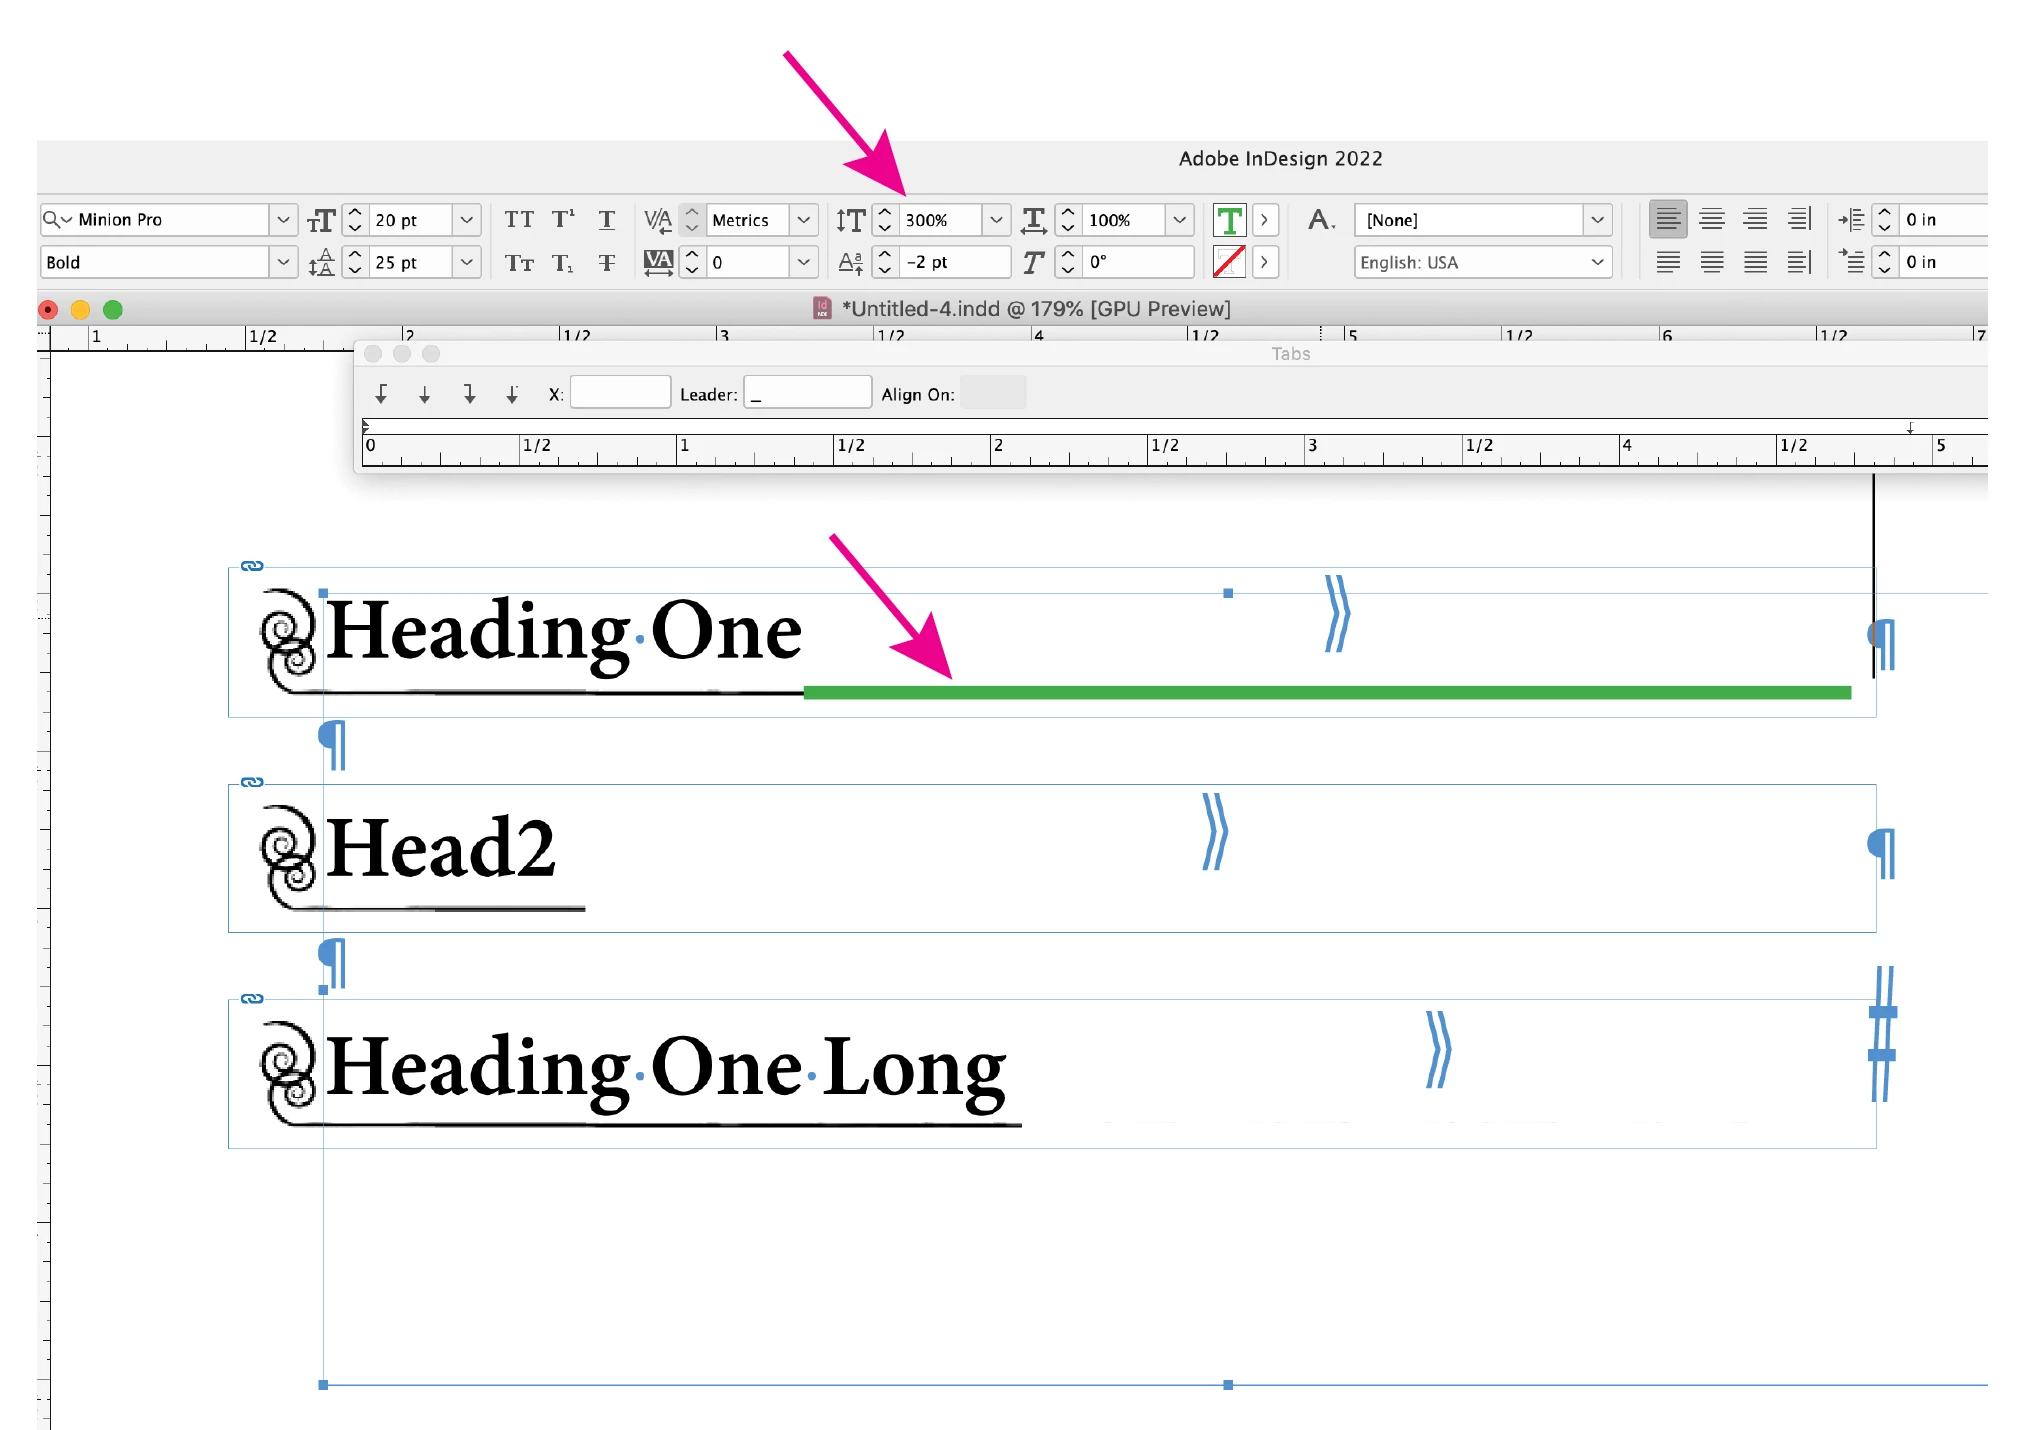Toggle Underline text formatting

pyautogui.click(x=607, y=220)
